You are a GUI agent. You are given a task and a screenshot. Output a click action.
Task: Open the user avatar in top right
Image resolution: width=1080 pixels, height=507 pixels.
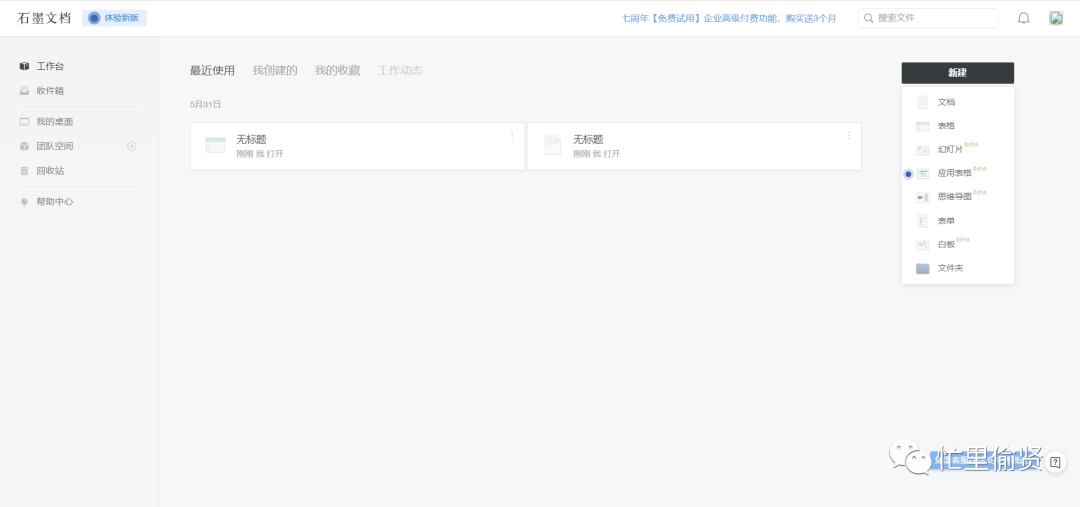point(1056,19)
